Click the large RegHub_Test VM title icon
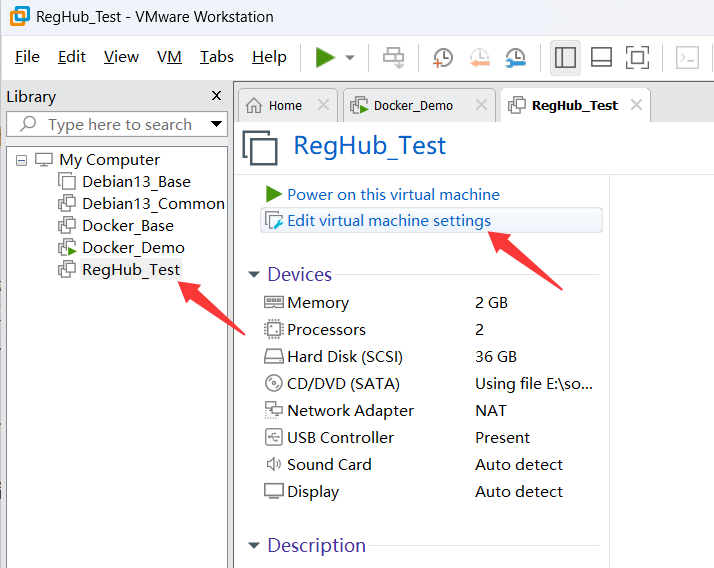Image resolution: width=714 pixels, height=568 pixels. [x=260, y=147]
